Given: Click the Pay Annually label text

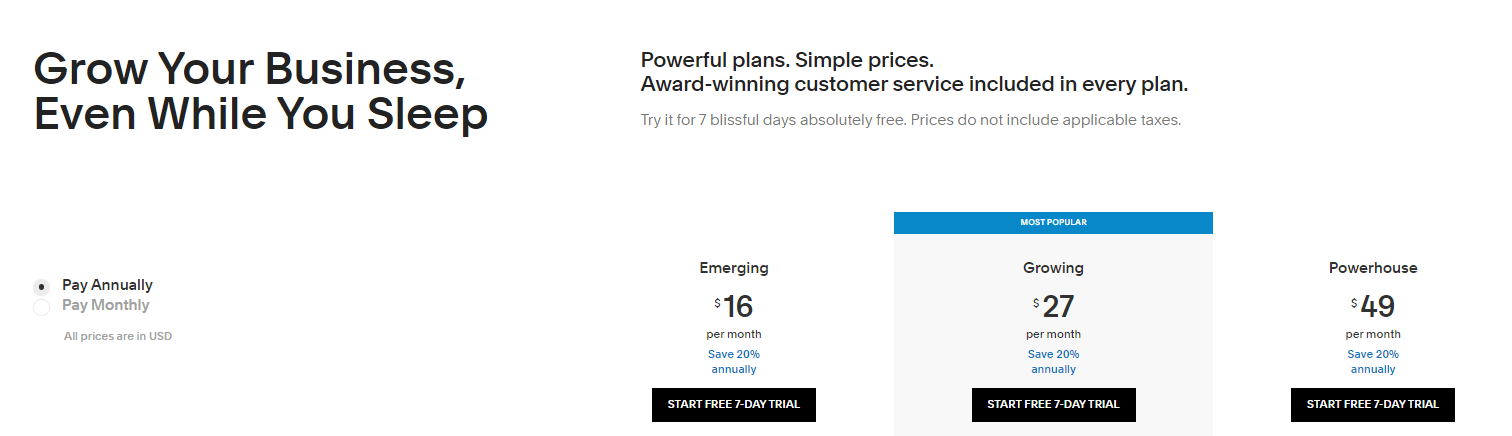Looking at the screenshot, I should pos(107,285).
